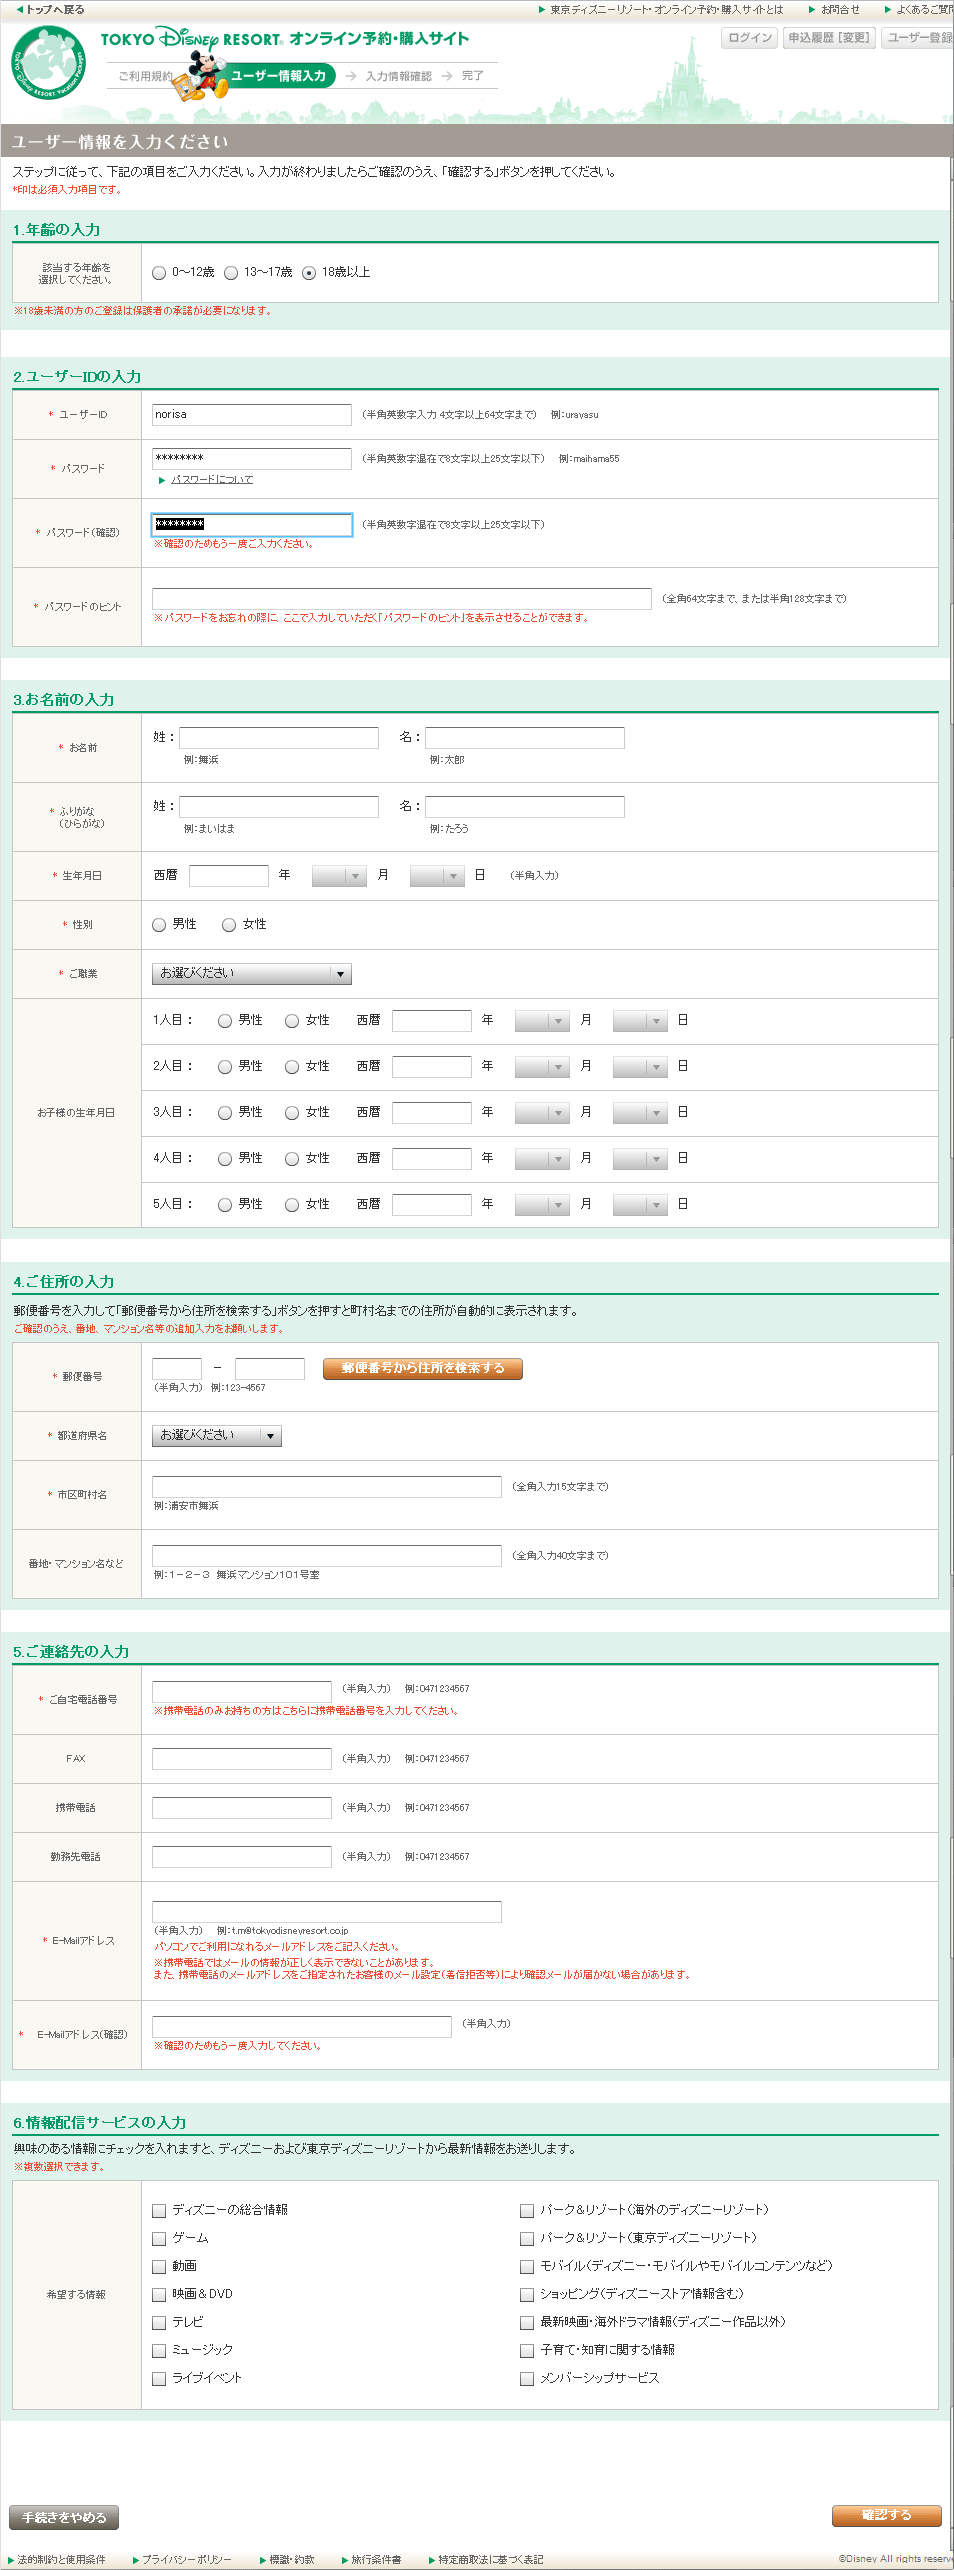Open the 法的制約と使用条件 footer link
This screenshot has height=2570, width=954.
(x=57, y=2559)
